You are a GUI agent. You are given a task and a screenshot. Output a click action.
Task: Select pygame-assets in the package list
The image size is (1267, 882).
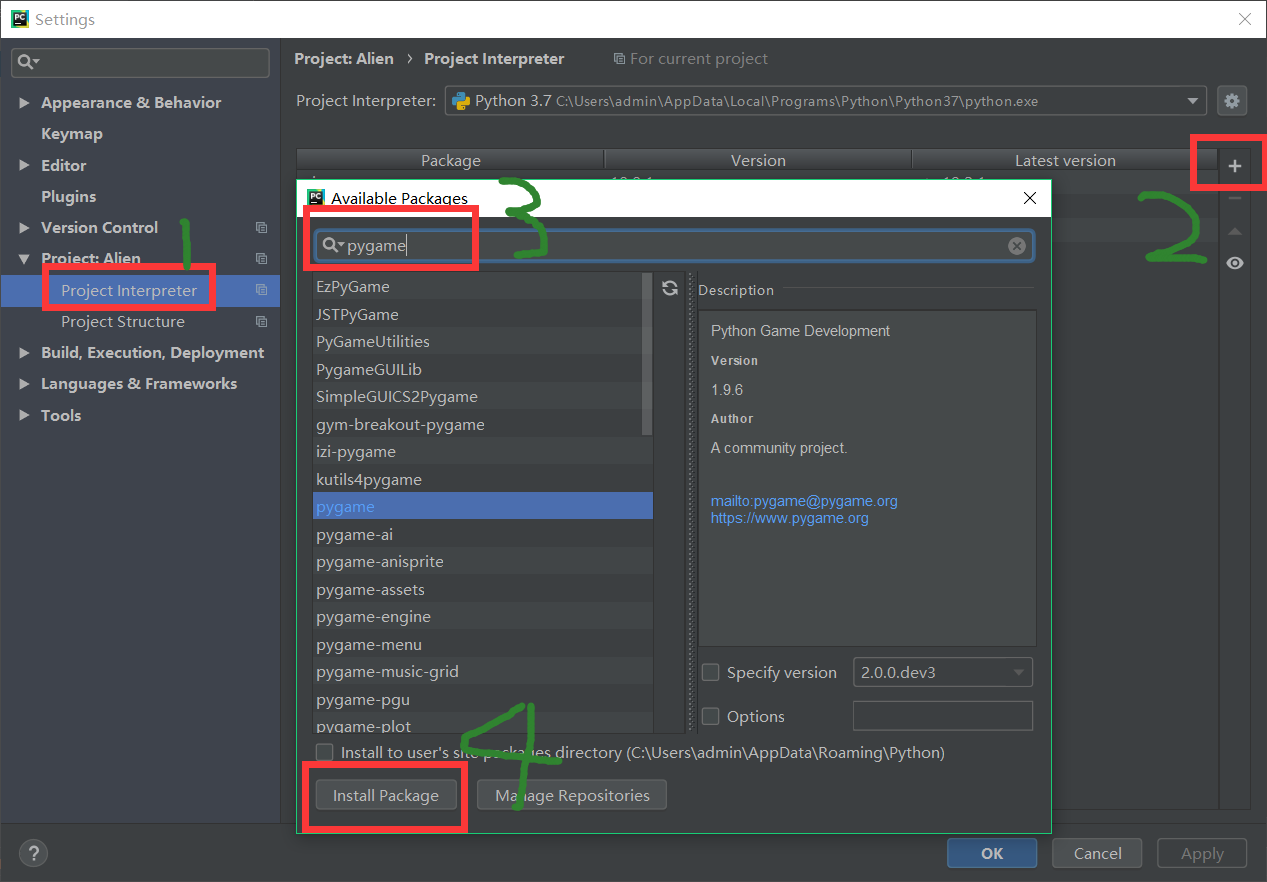click(482, 589)
